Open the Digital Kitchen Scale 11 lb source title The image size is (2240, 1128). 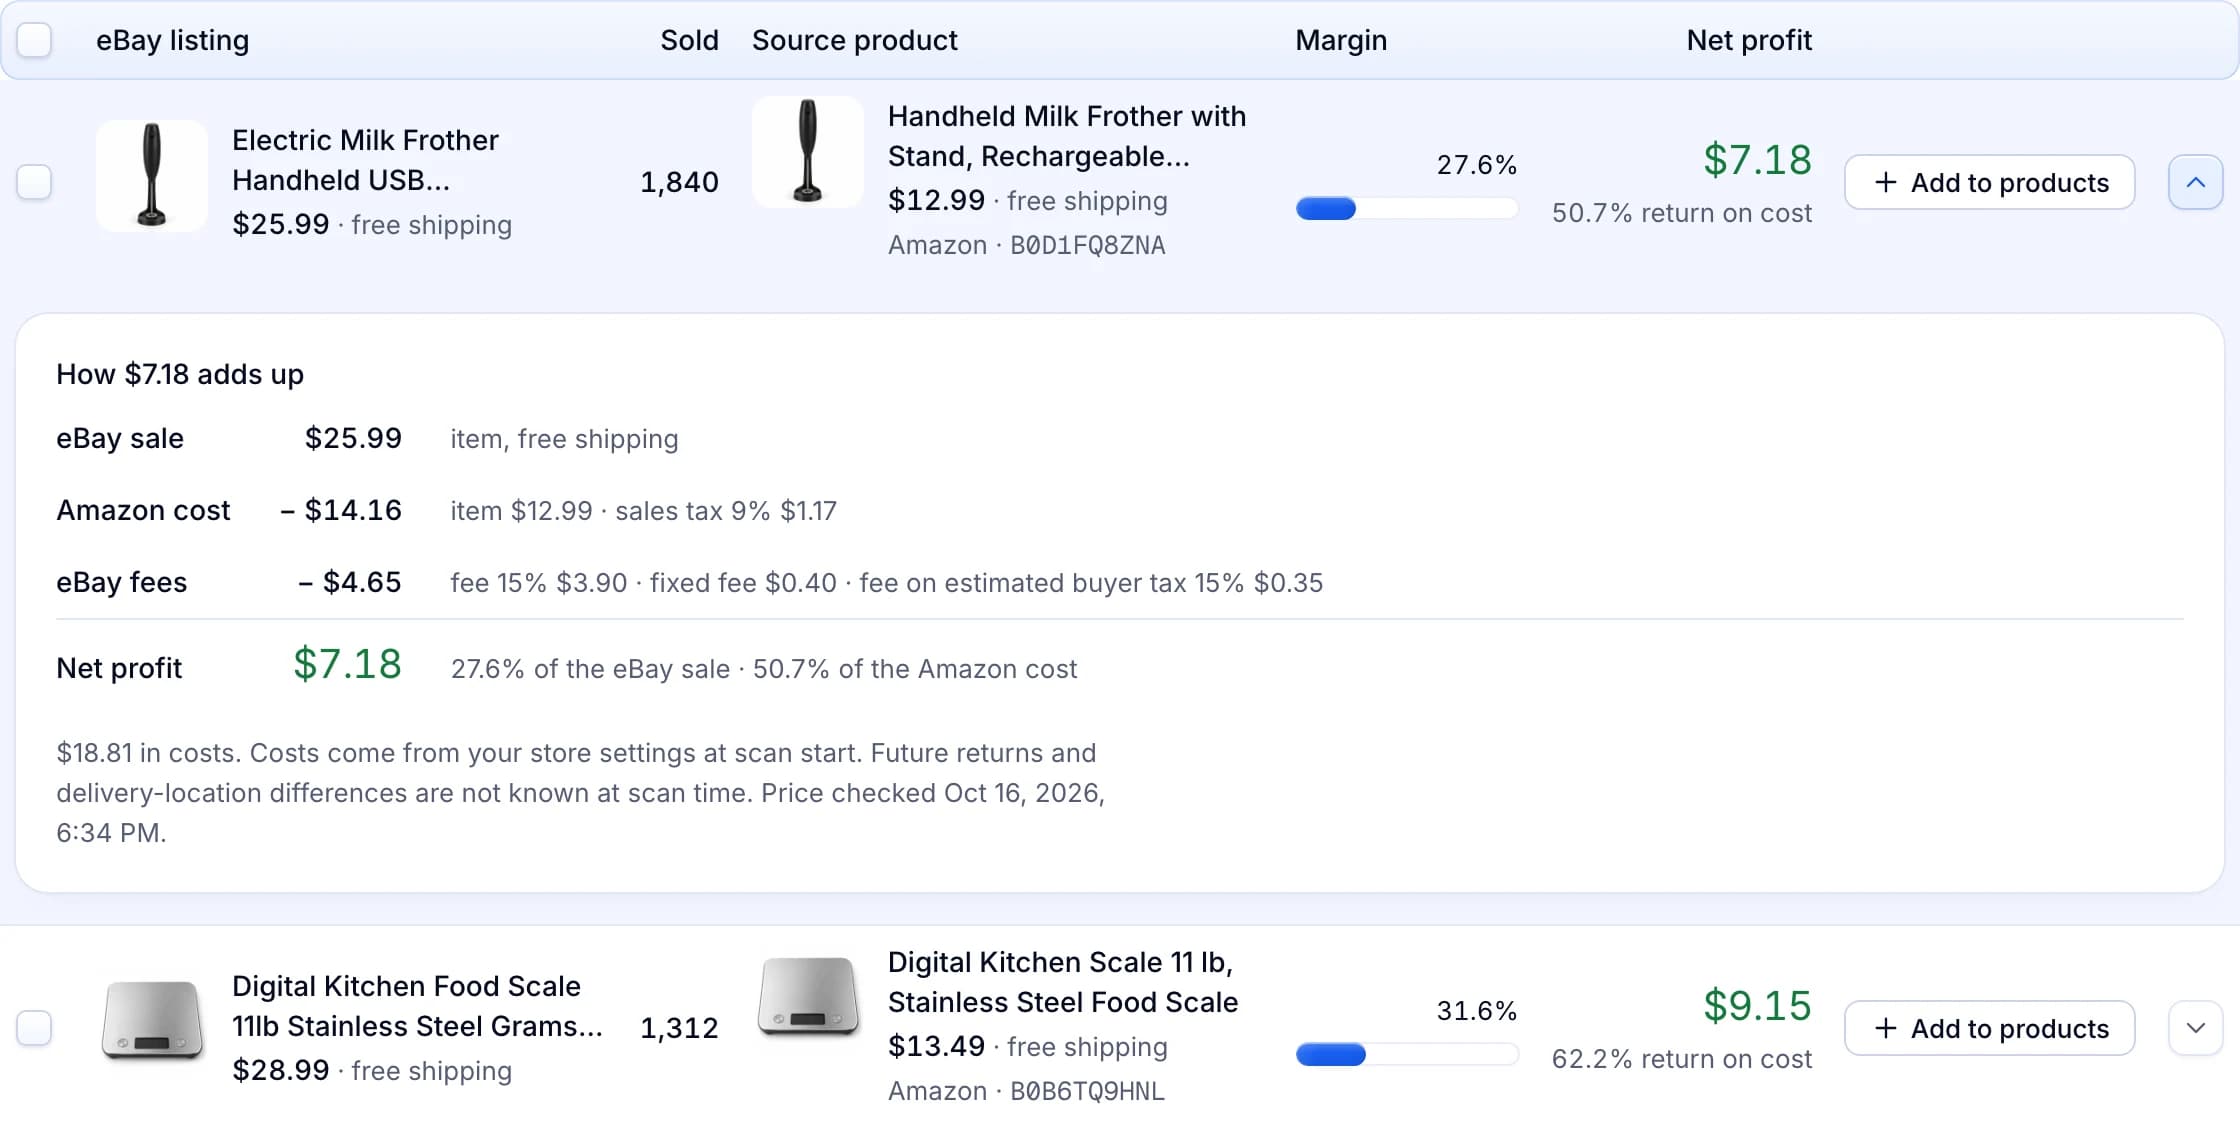point(1063,982)
